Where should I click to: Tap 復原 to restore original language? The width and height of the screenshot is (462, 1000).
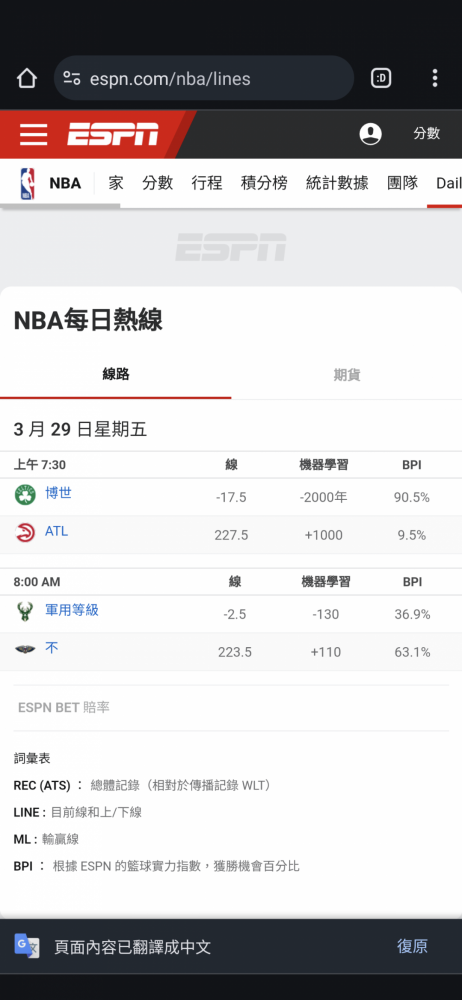pos(412,946)
